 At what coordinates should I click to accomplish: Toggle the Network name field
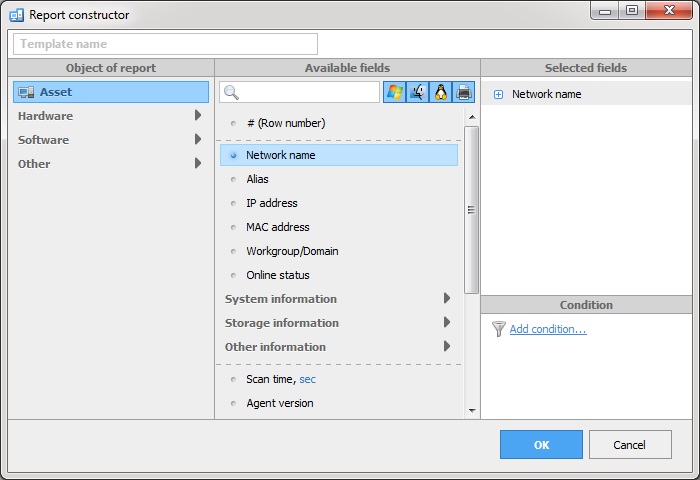coord(339,155)
